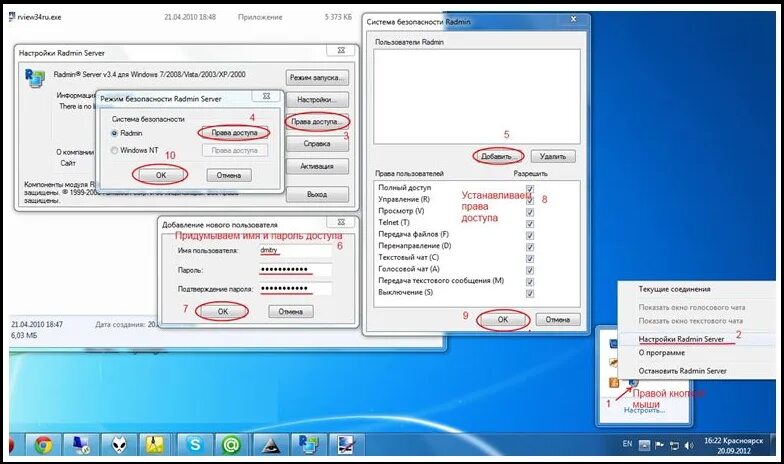The image size is (784, 464).
Task: Open the computer monitor icon next to Chrome
Action: (x=80, y=444)
